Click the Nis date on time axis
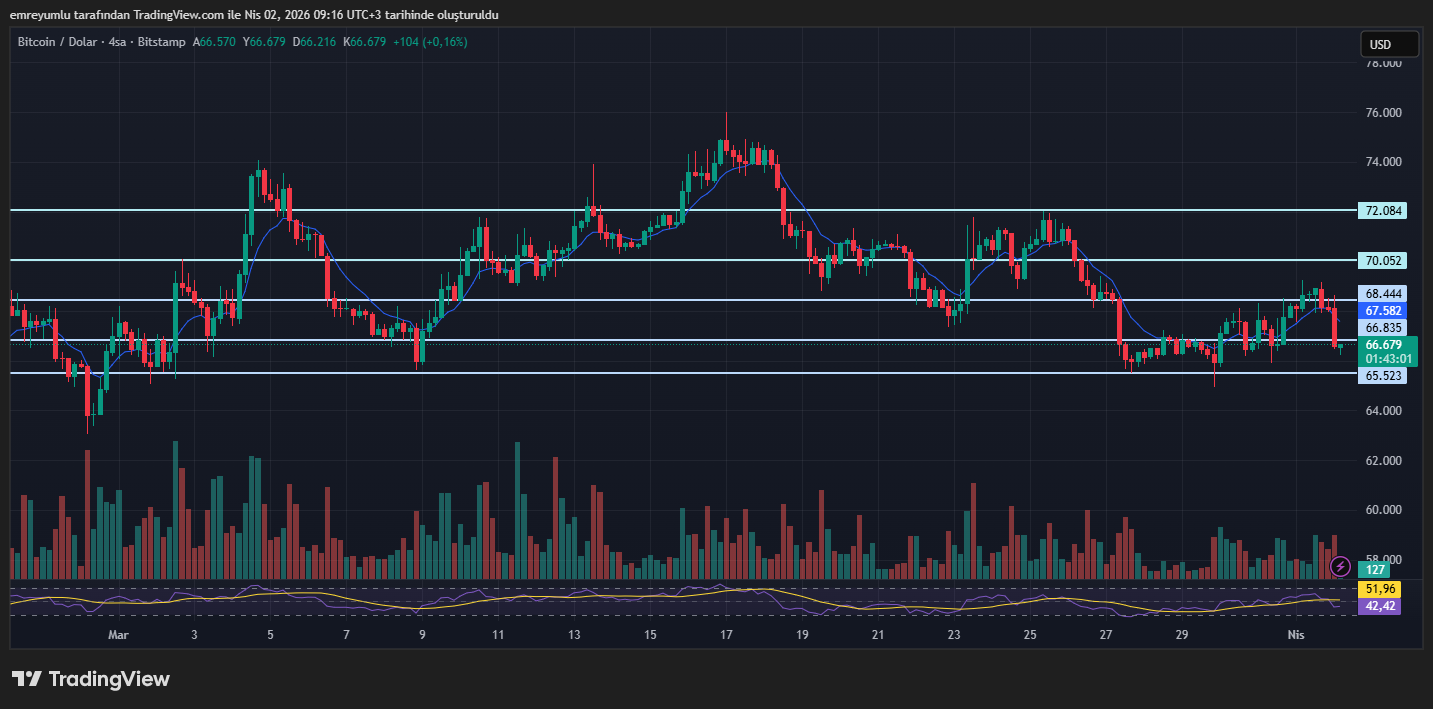 (1296, 635)
